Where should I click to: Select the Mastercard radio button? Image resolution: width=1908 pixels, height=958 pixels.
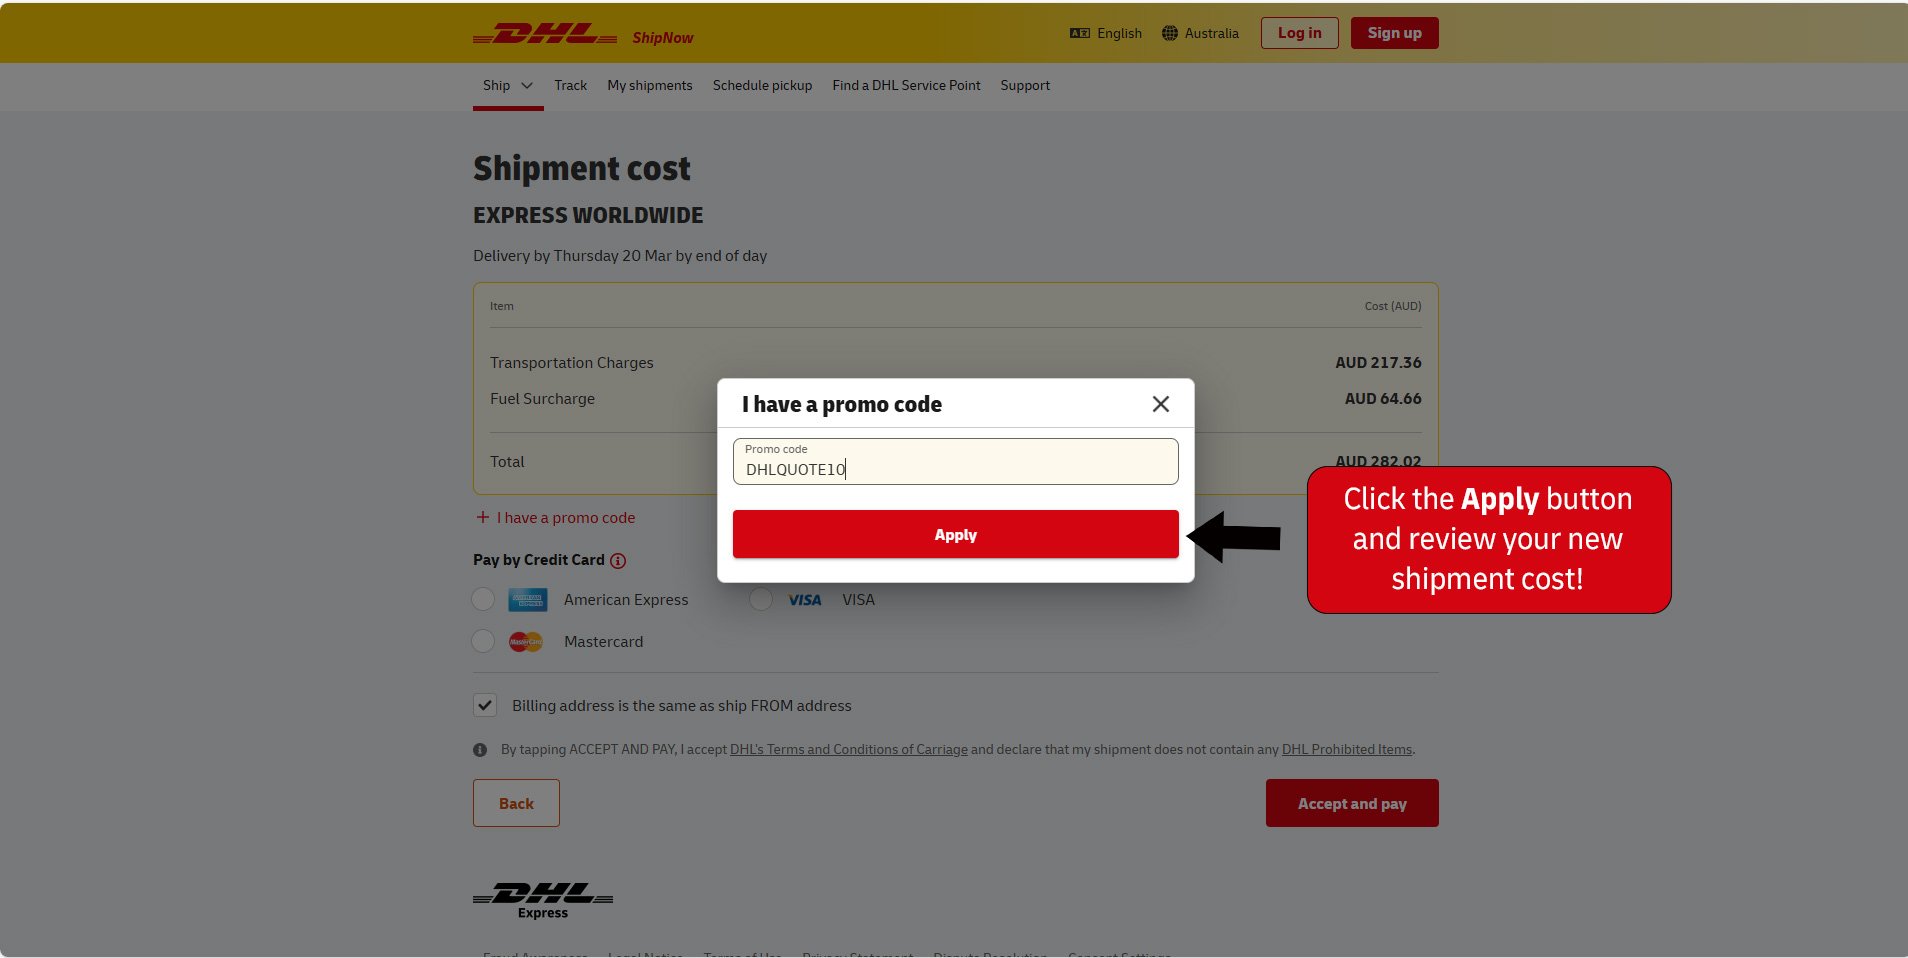tap(483, 641)
